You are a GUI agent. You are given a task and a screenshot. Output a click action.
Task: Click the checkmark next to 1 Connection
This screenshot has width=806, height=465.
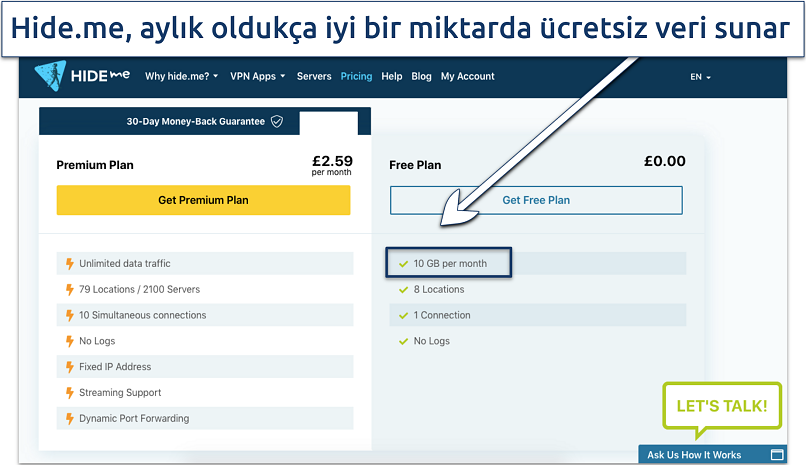pyautogui.click(x=403, y=316)
